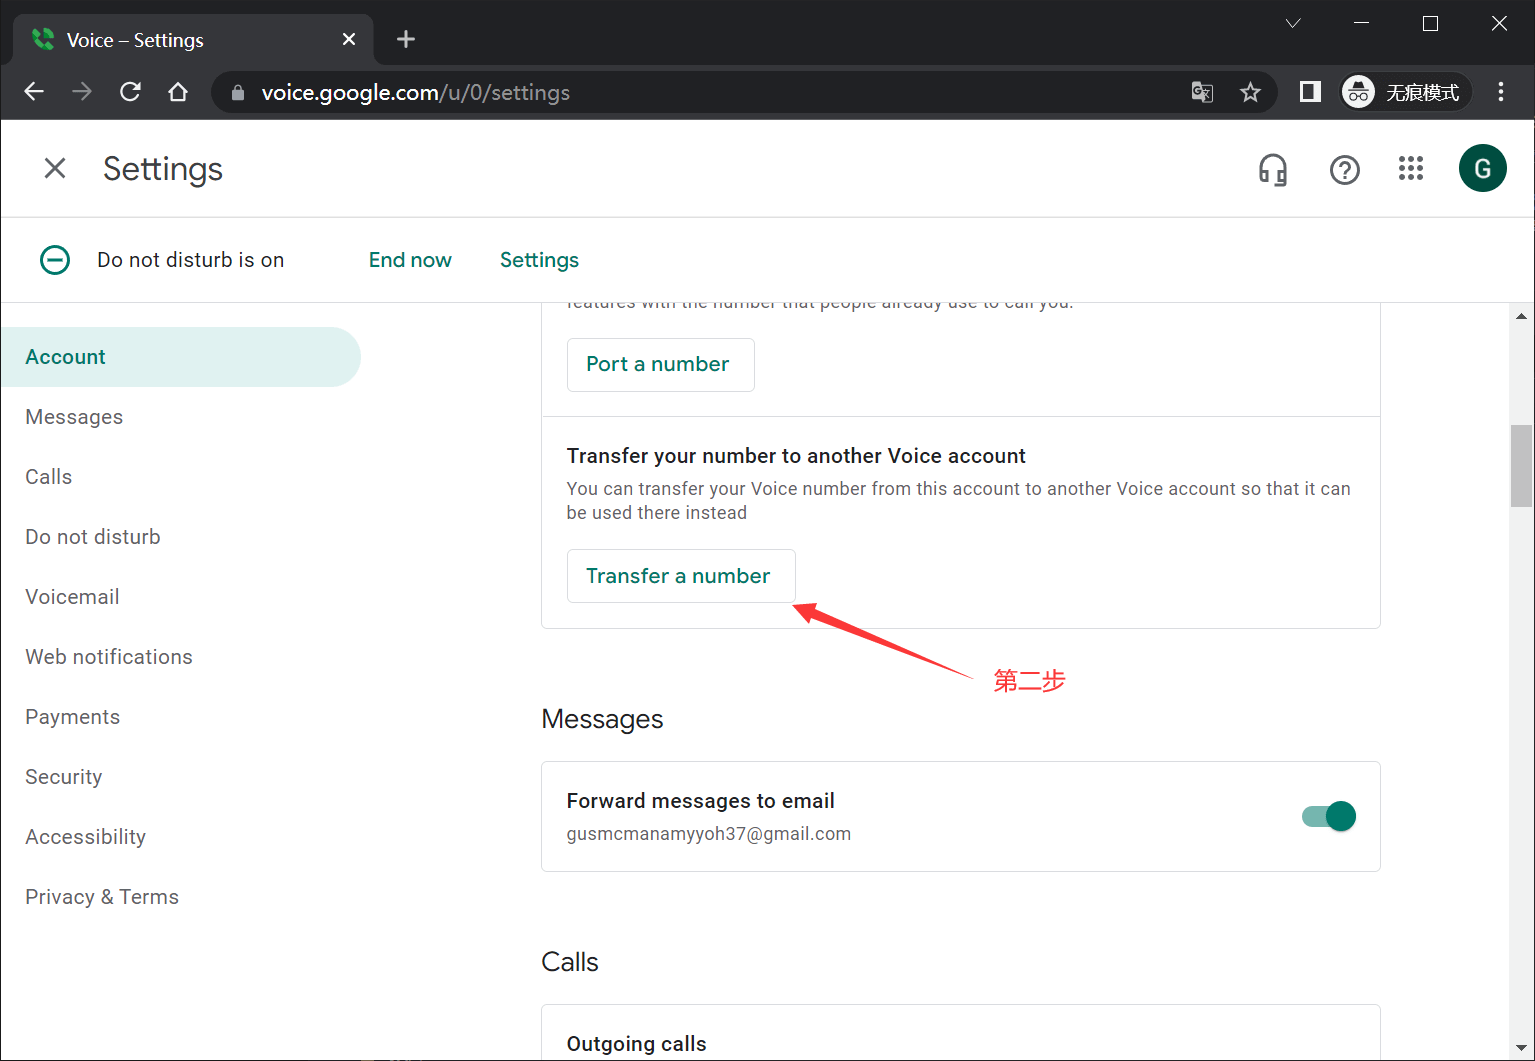The image size is (1535, 1061).
Task: Reload the Voice settings page
Action: 130,92
